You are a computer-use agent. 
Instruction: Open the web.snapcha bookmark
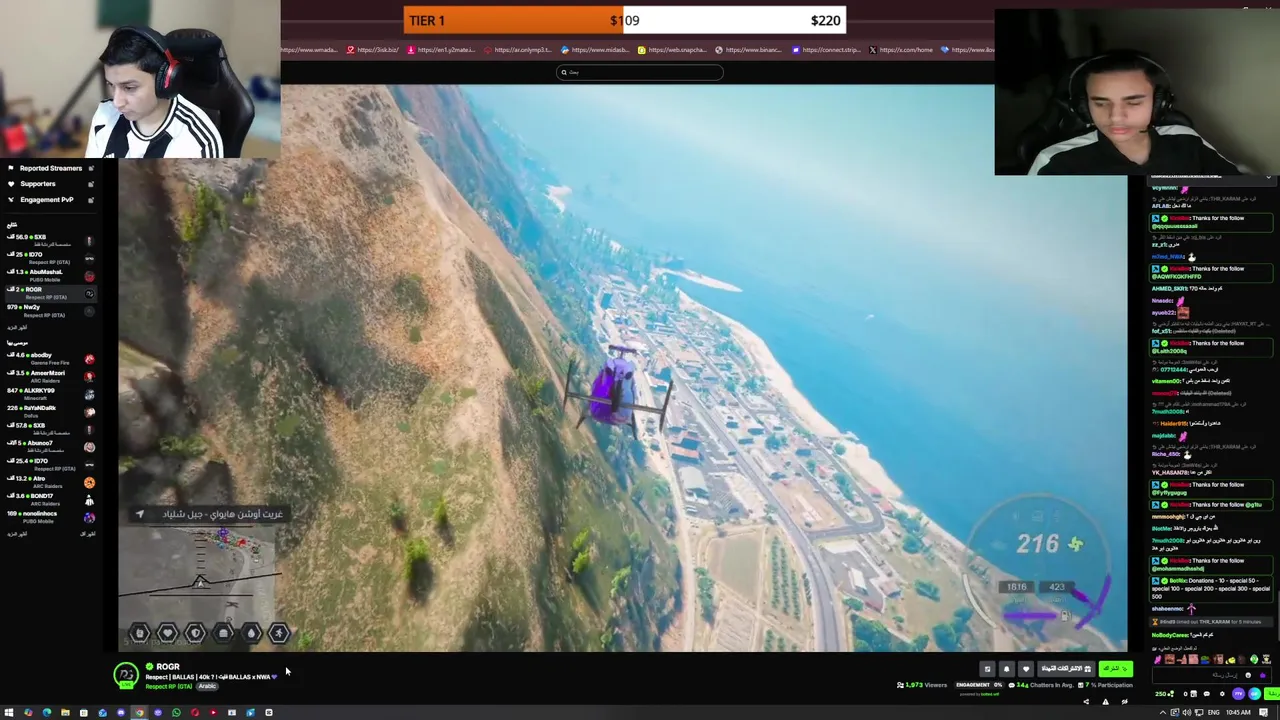click(x=672, y=50)
